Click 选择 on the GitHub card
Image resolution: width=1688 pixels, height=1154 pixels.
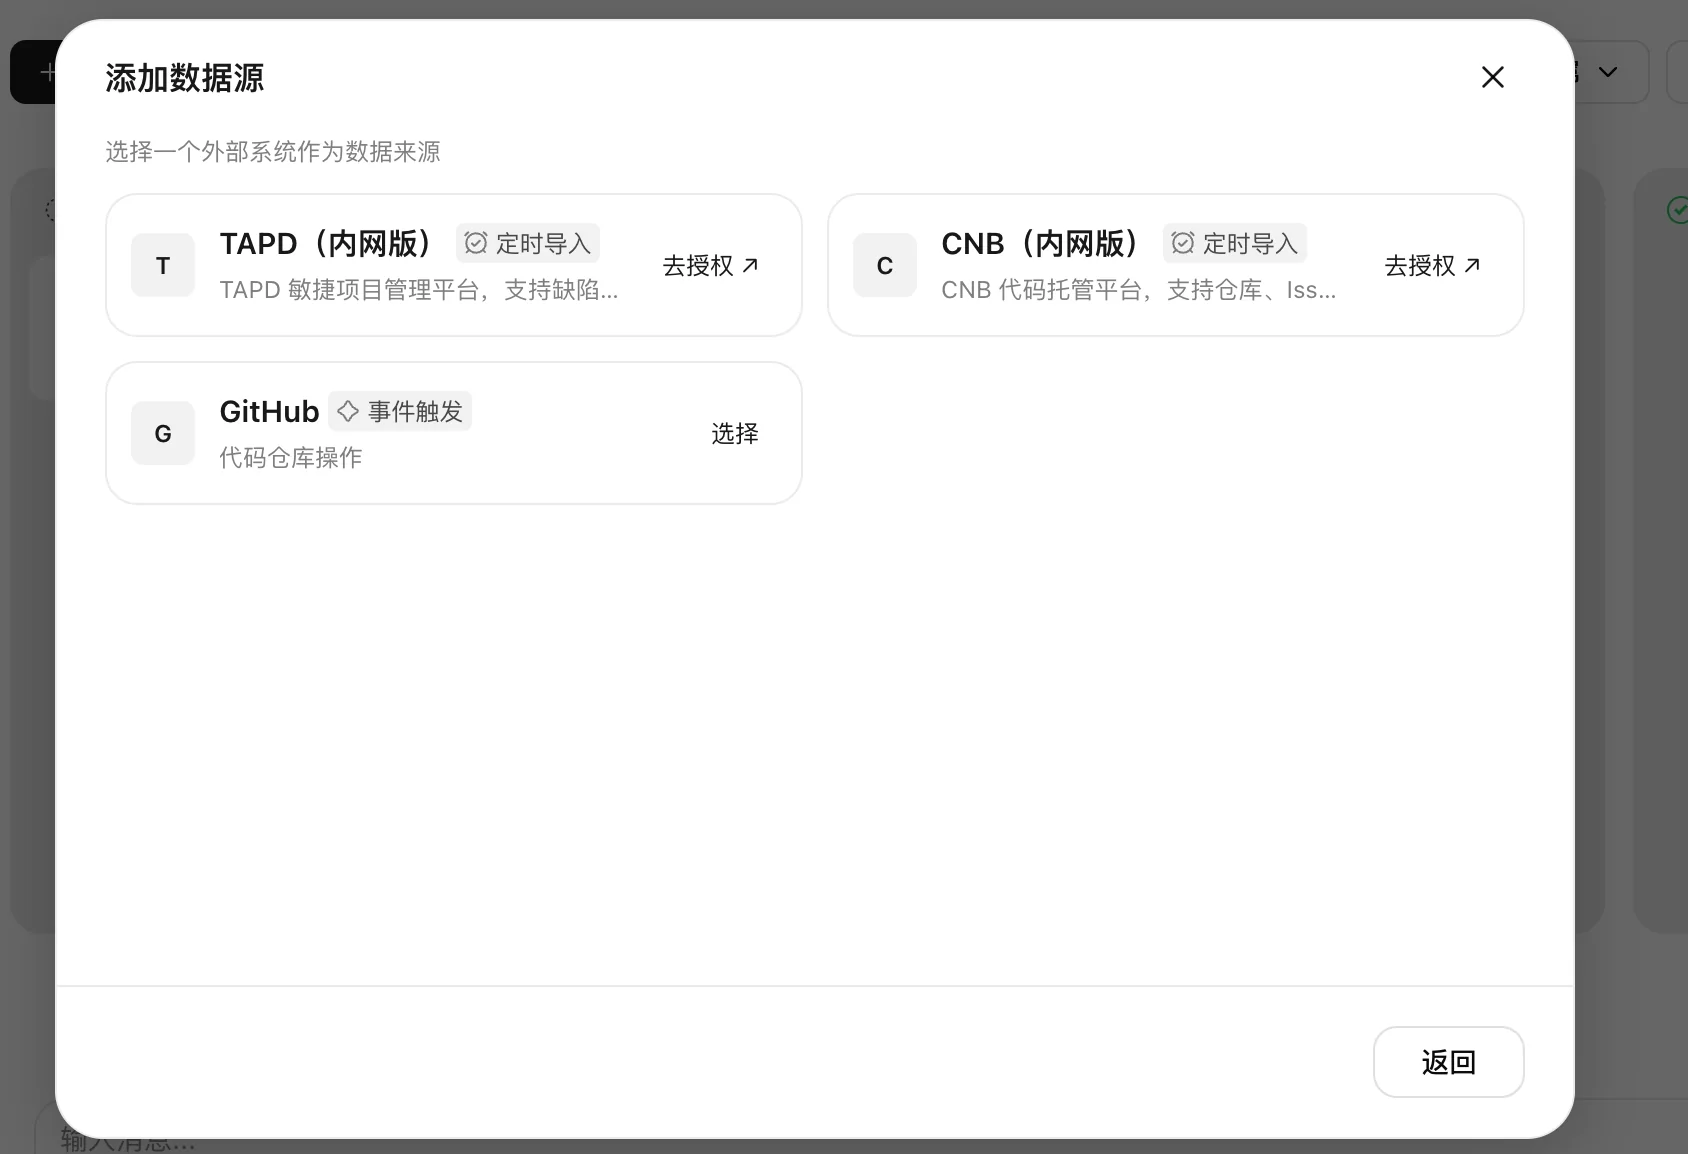tap(735, 433)
